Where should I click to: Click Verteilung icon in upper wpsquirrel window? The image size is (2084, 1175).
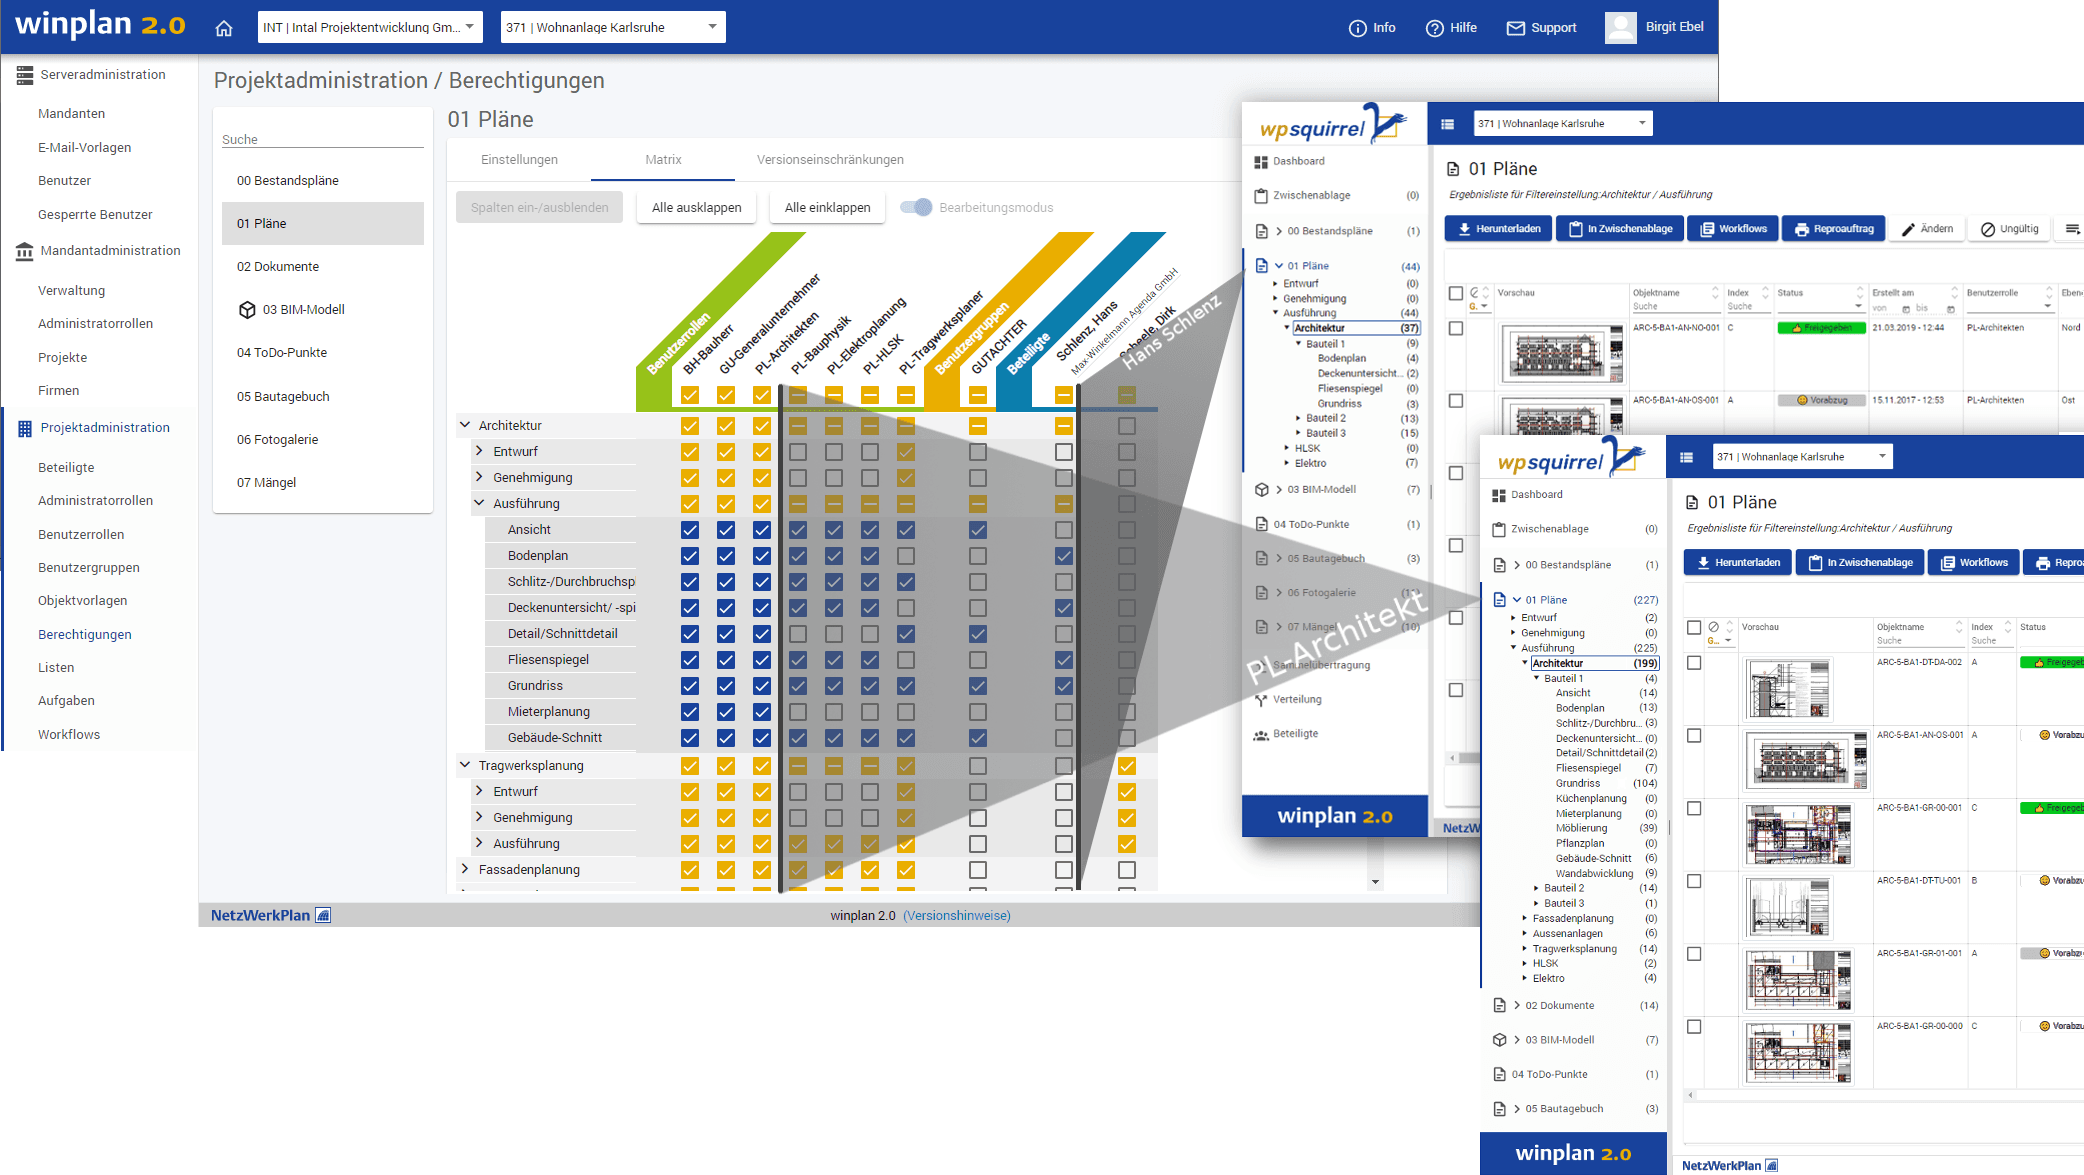[x=1261, y=700]
